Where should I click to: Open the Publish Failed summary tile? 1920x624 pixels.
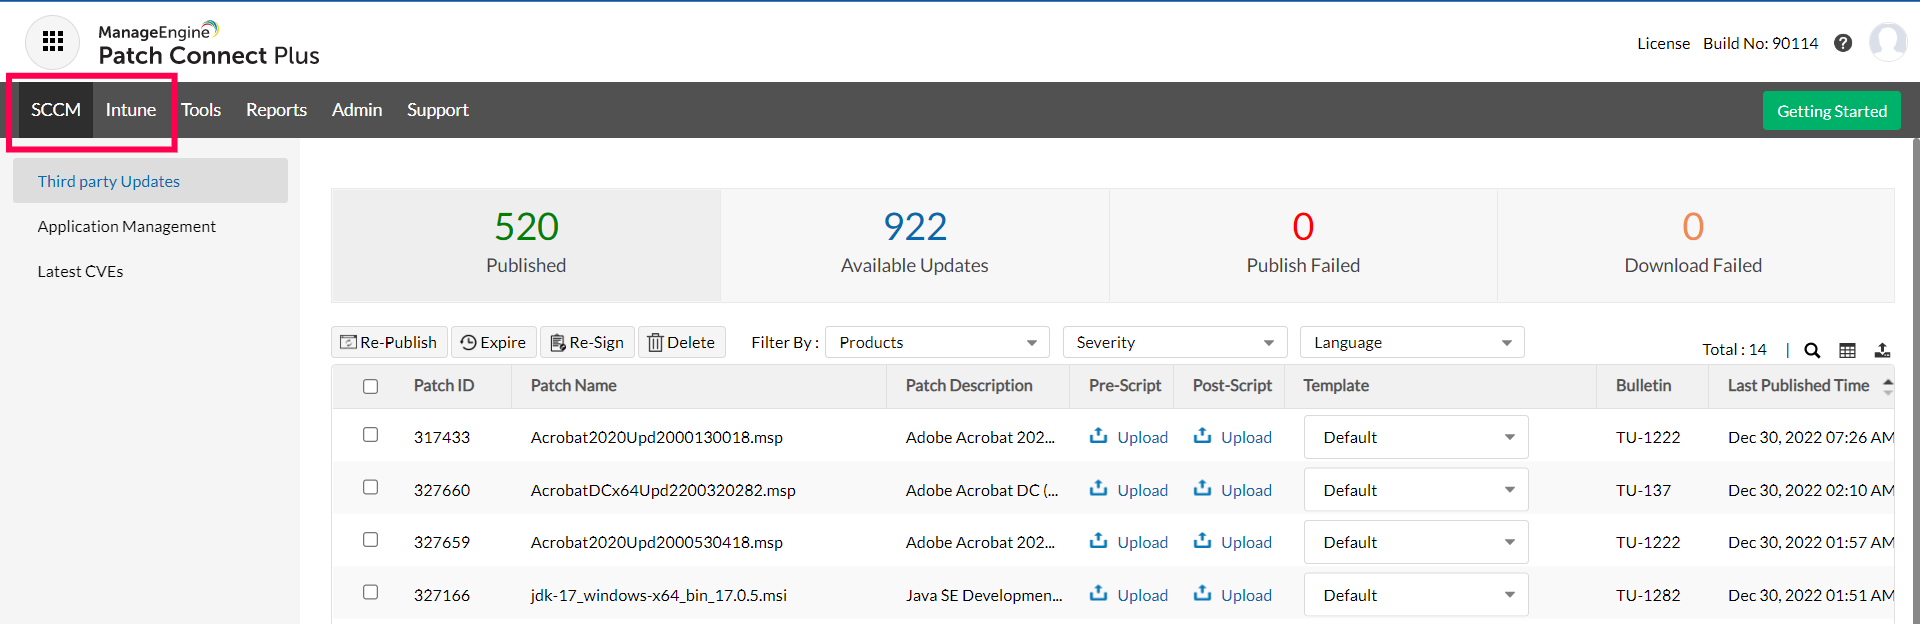(x=1303, y=245)
